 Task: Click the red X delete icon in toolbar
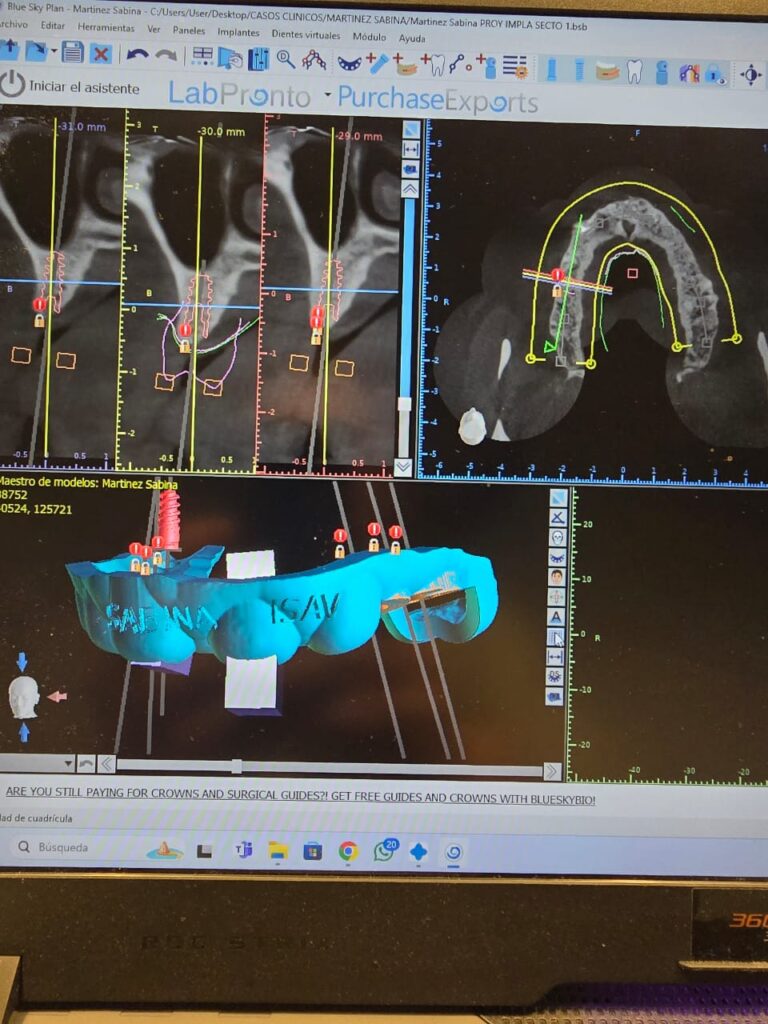click(101, 53)
